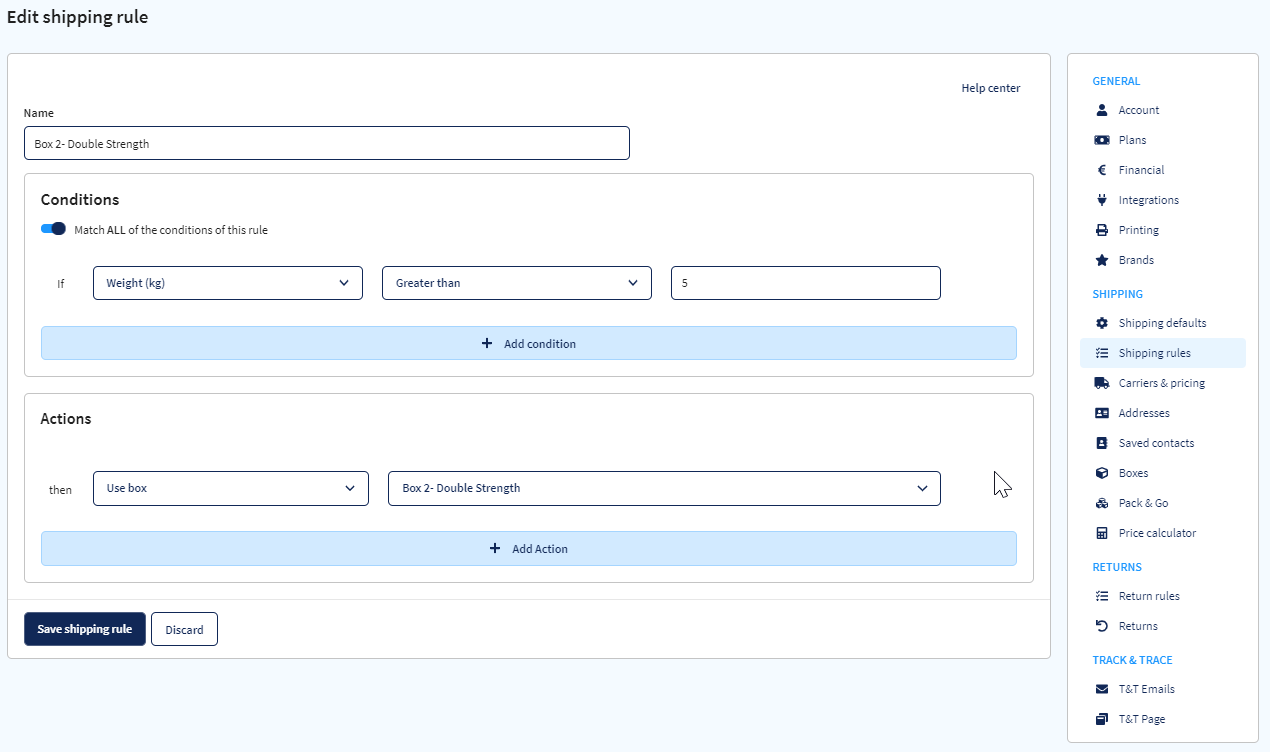This screenshot has height=752, width=1270.
Task: Click the Saved contacts book icon
Action: (x=1102, y=443)
